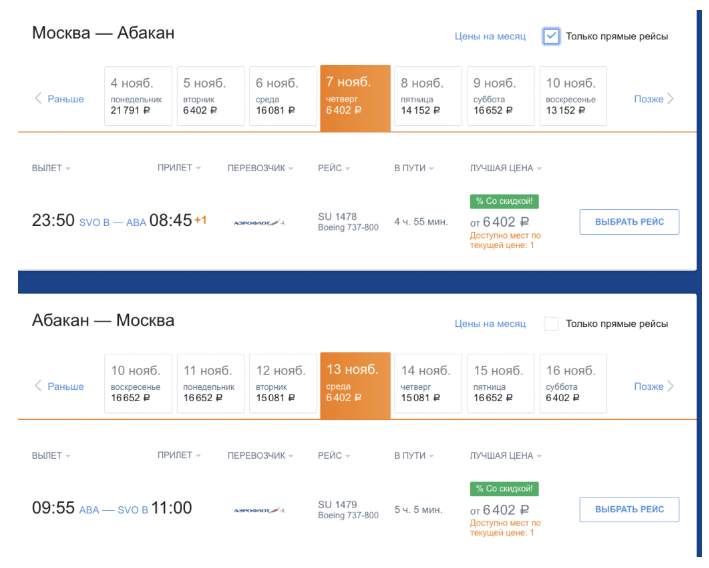Screen dimensions: 709x568
Task: Select 5 нояб. вторник date tab
Action: coord(211,96)
